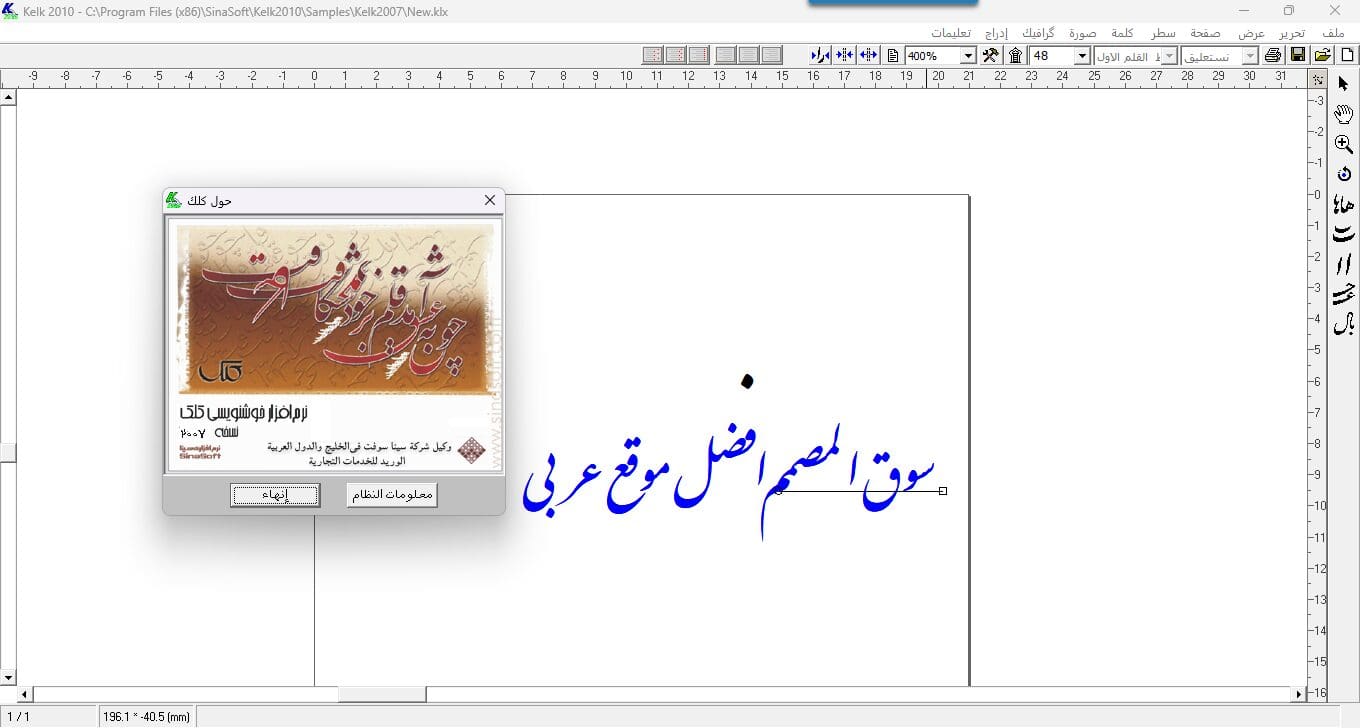
Task: Click the compress horizontal spacing arrows icon
Action: click(844, 55)
